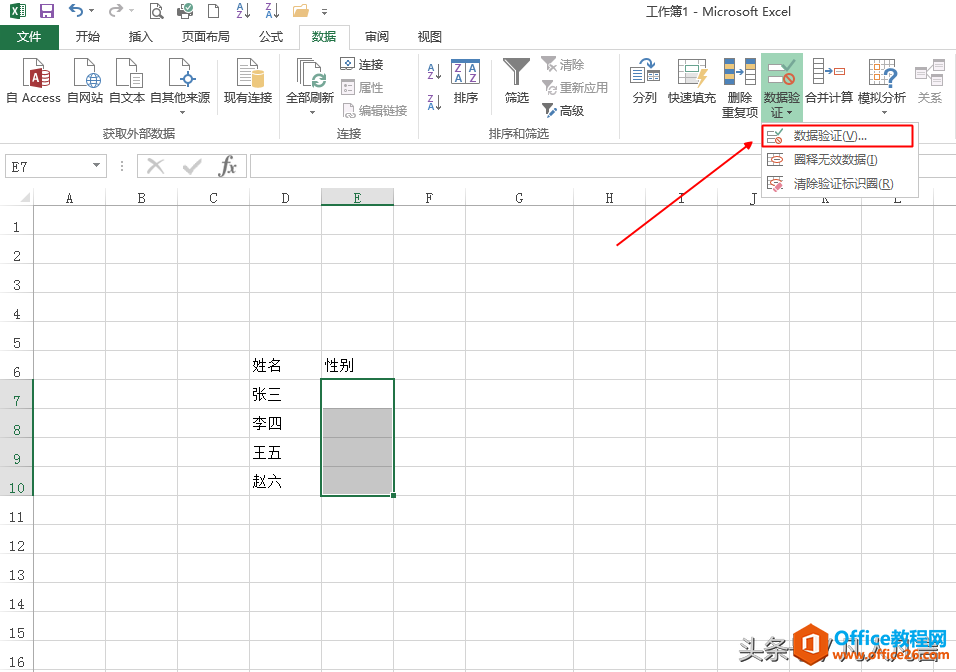Screen dimensions: 956x672
Task: Open the 审阅 ribbon tab
Action: click(376, 37)
